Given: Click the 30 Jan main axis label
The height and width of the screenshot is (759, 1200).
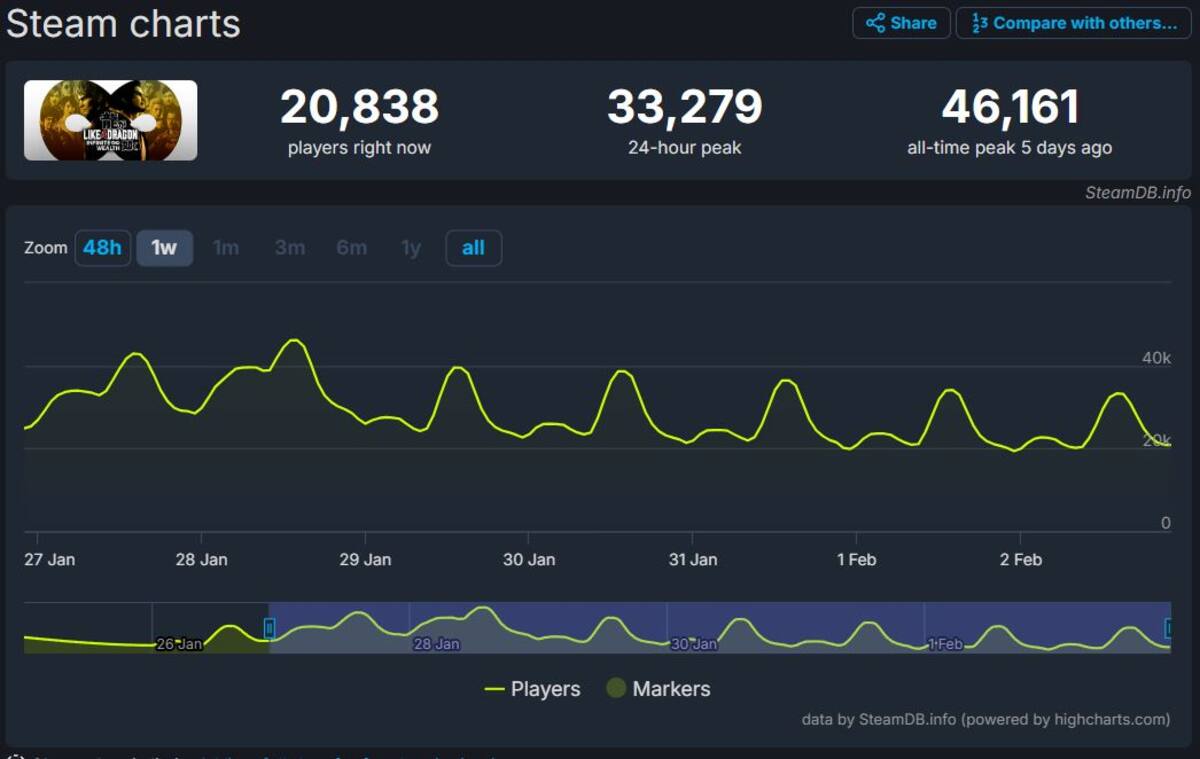Looking at the screenshot, I should point(529,559).
